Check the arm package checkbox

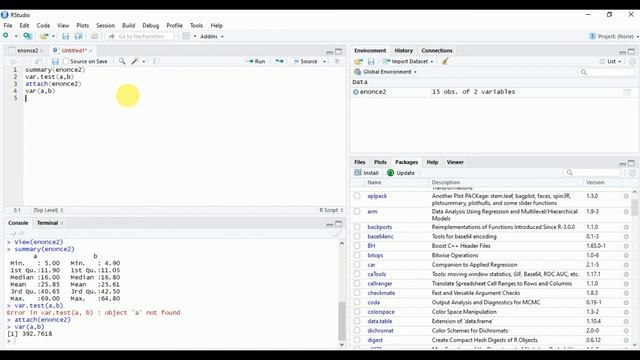pos(357,211)
